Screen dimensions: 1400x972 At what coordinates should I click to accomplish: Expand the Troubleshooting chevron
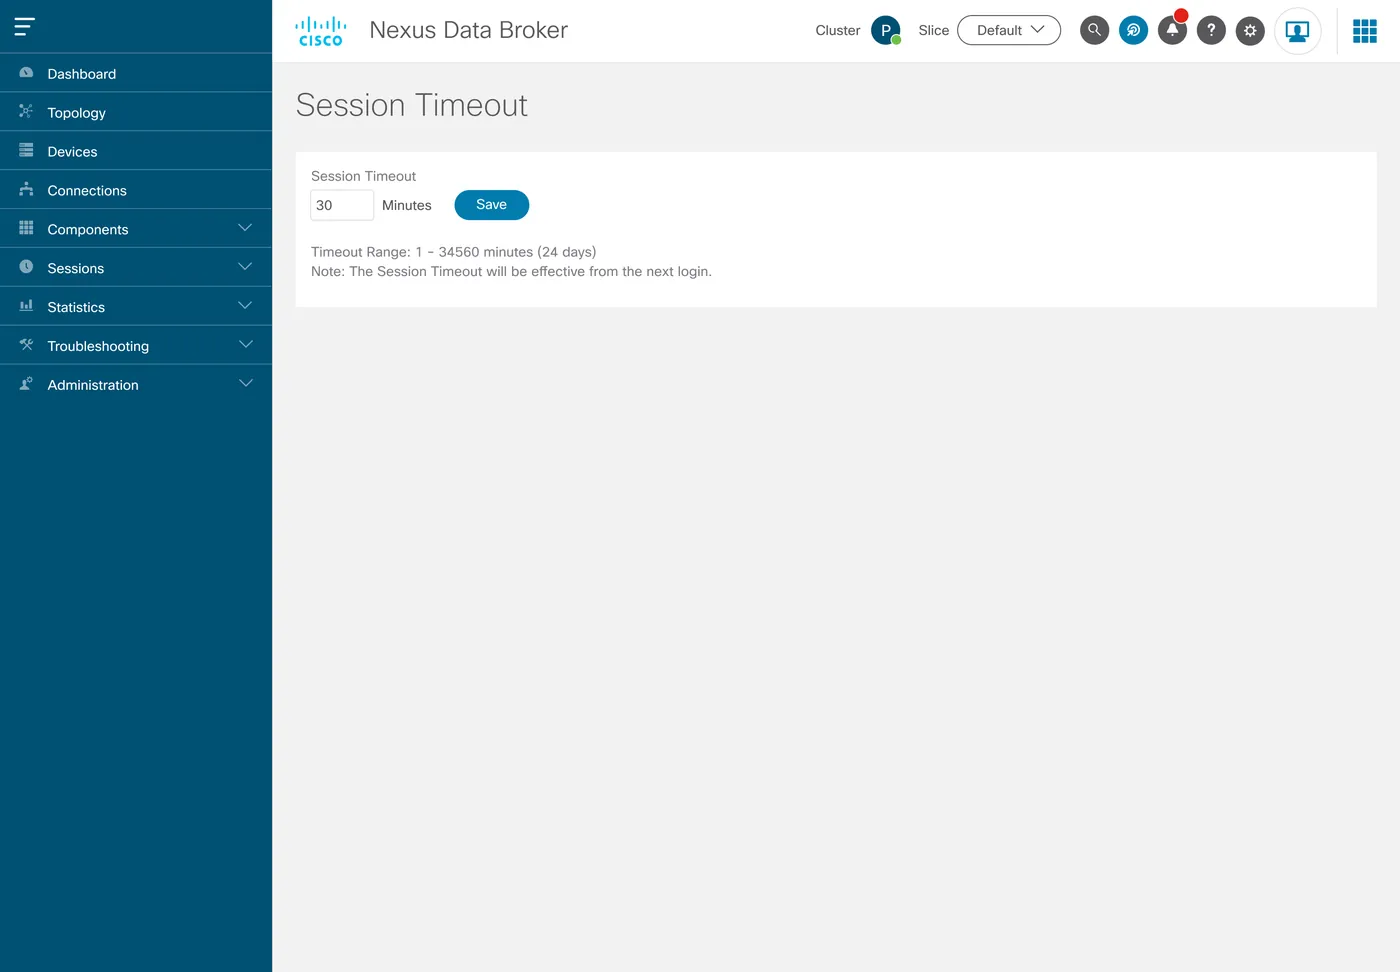[245, 345]
